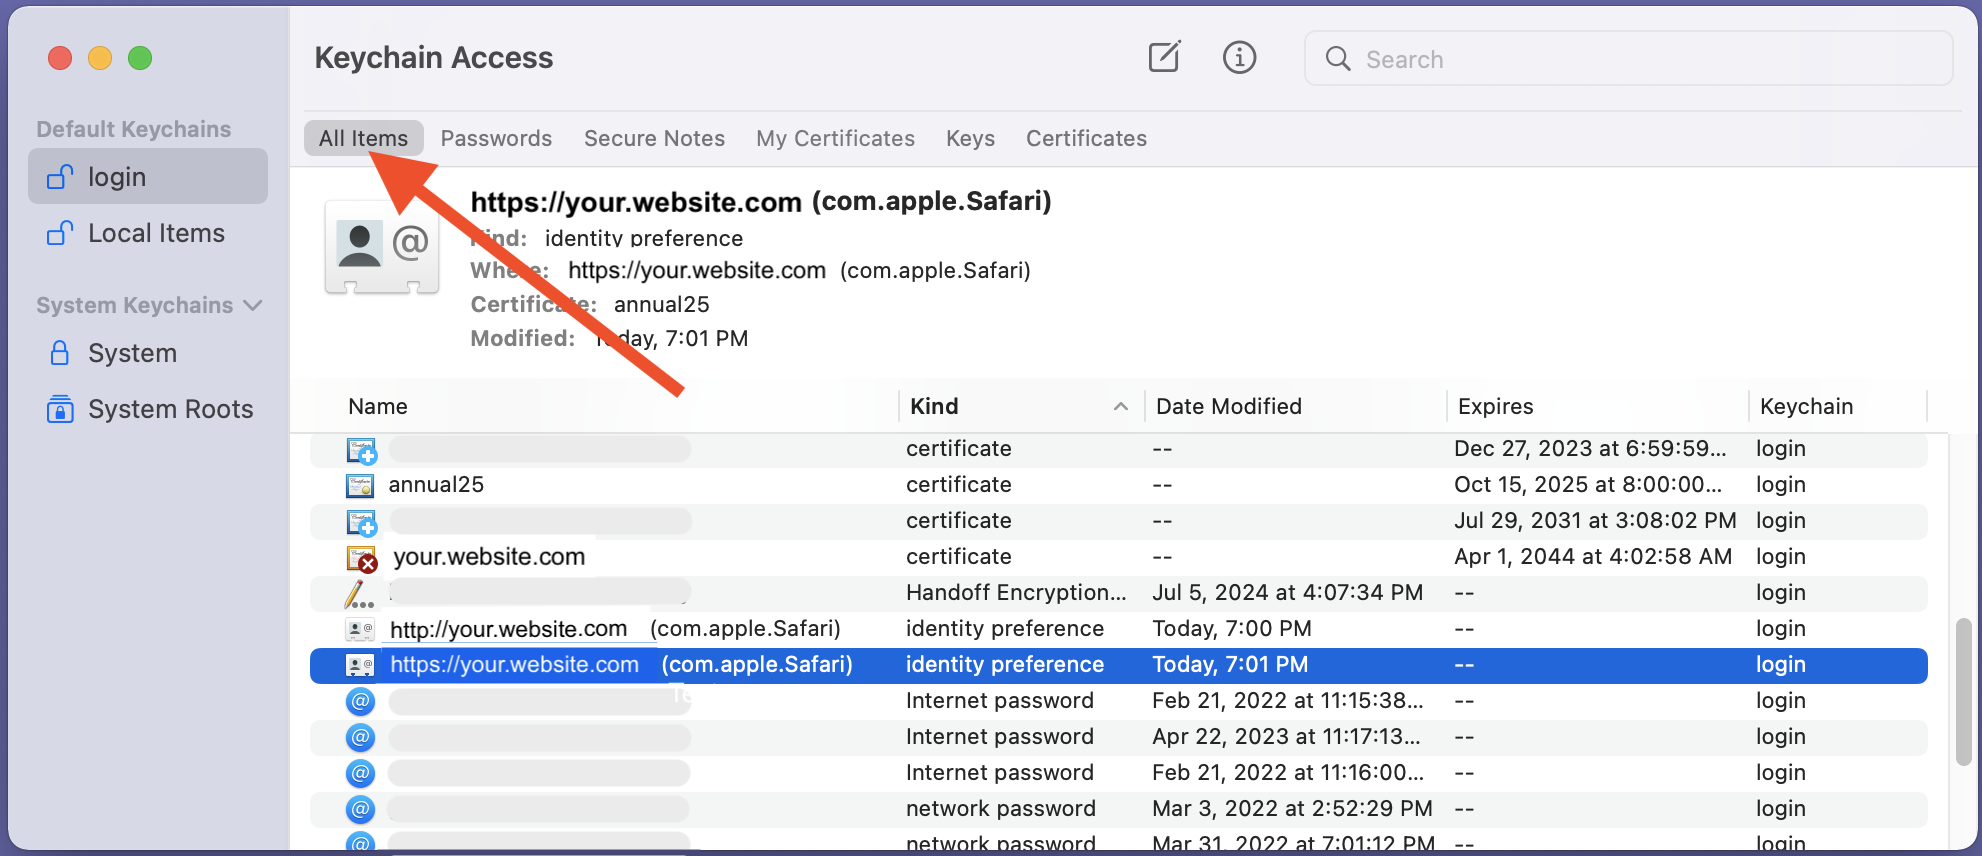Sort by the Name column header
This screenshot has width=1982, height=856.
pos(378,406)
